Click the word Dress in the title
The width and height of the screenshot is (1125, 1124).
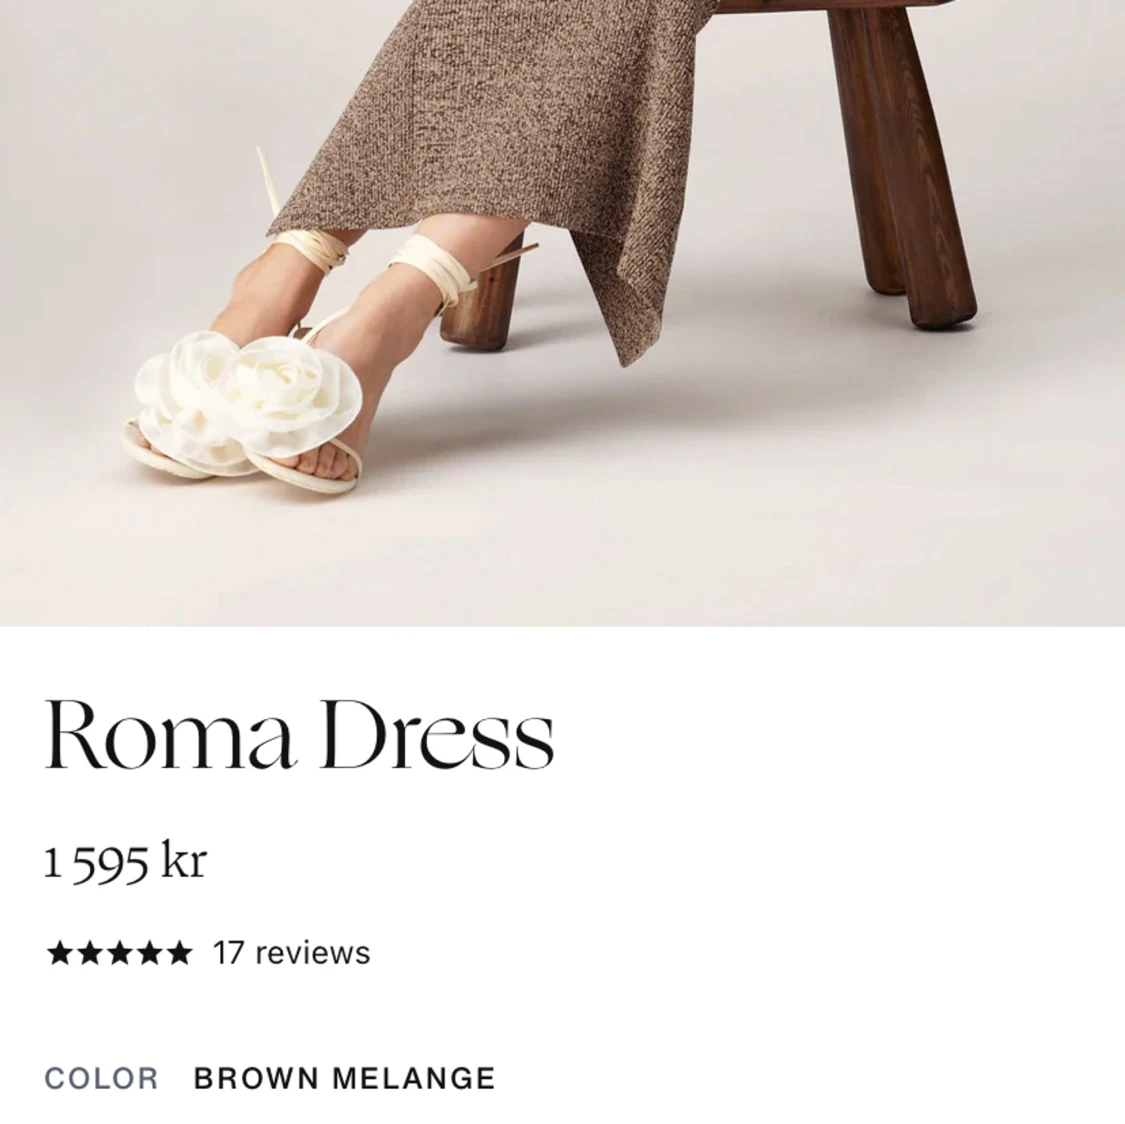(438, 734)
